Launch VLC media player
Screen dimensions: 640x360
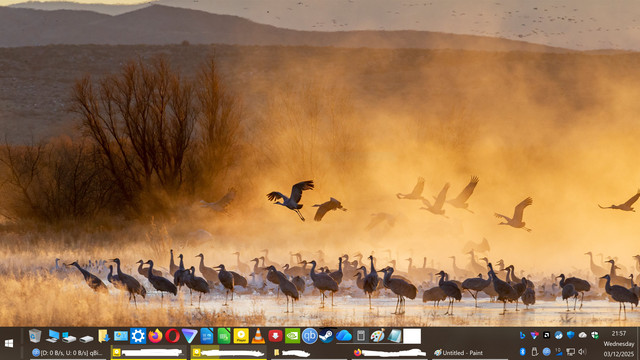[258, 336]
